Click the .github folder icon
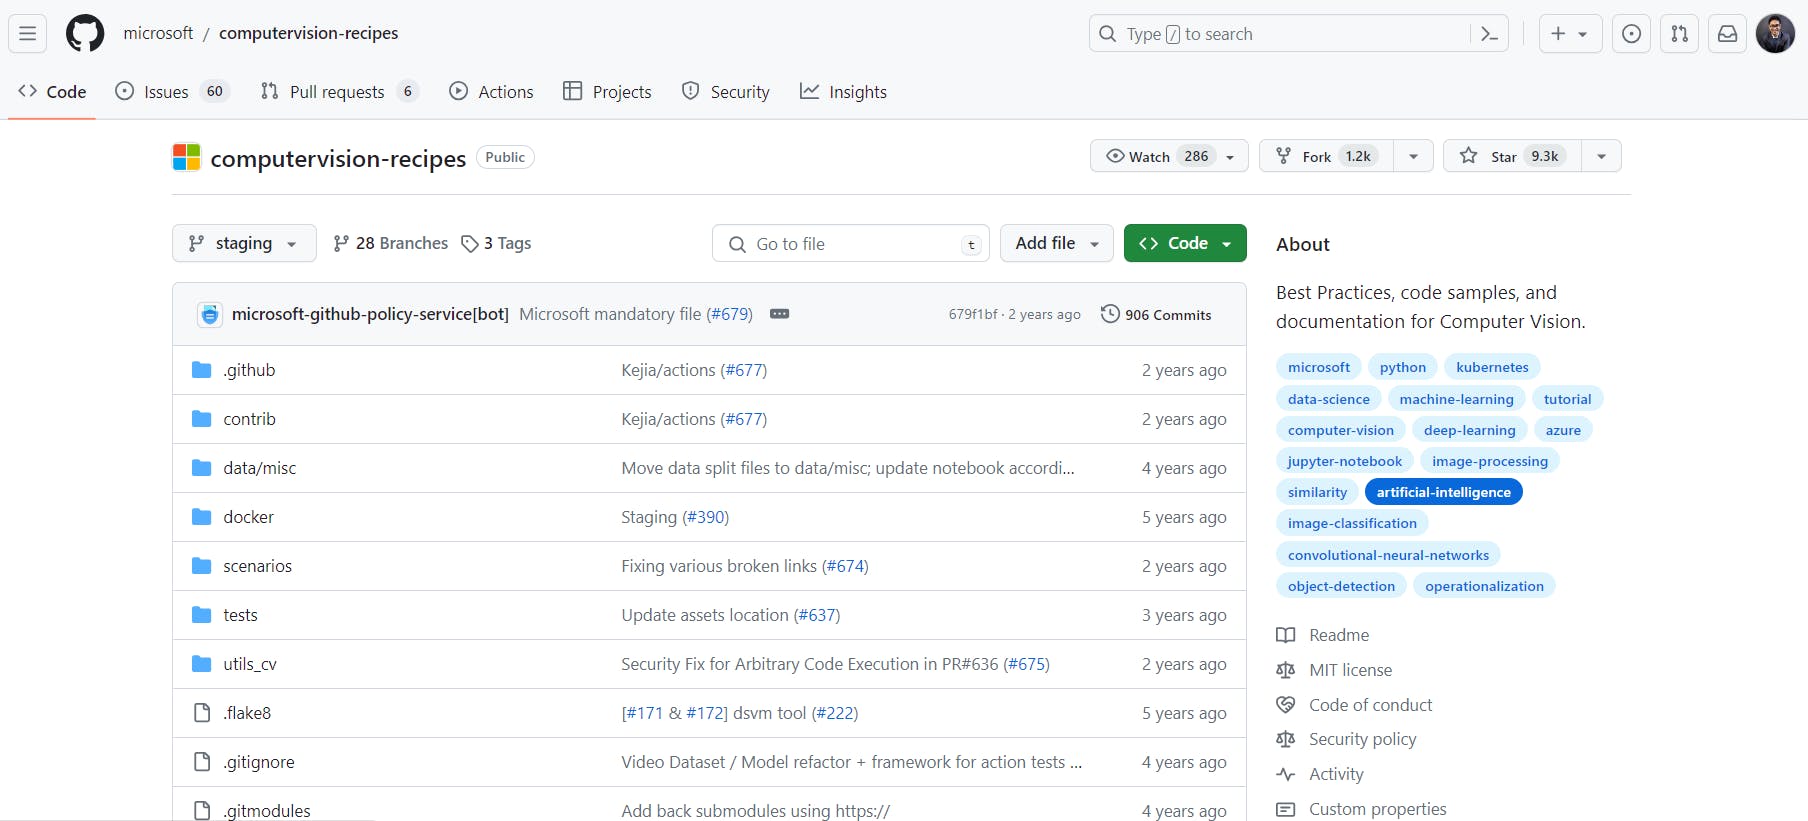 pyautogui.click(x=201, y=370)
